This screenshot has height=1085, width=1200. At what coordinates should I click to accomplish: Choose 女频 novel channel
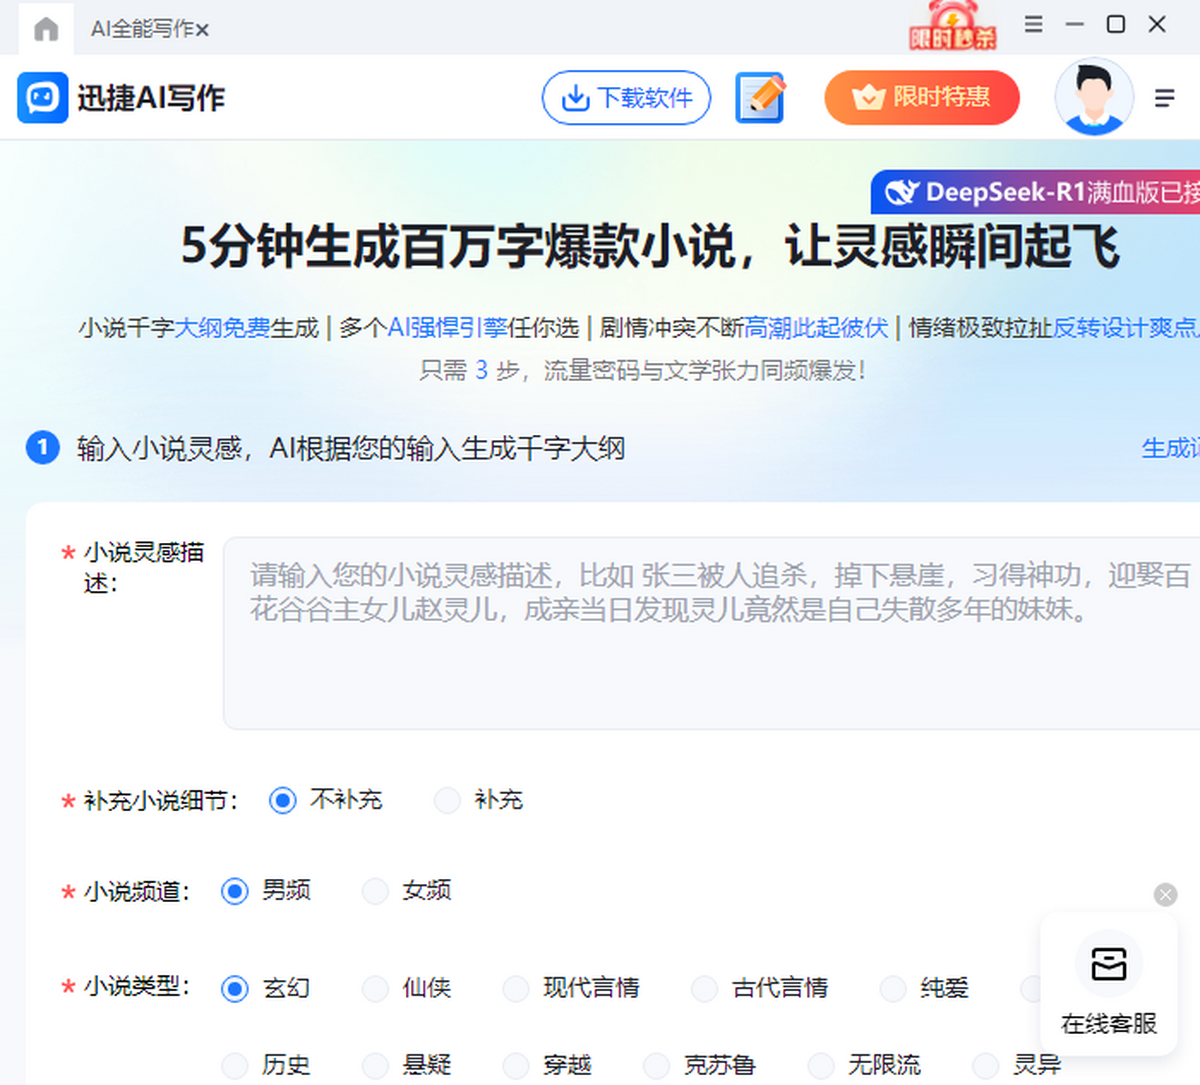coord(376,891)
